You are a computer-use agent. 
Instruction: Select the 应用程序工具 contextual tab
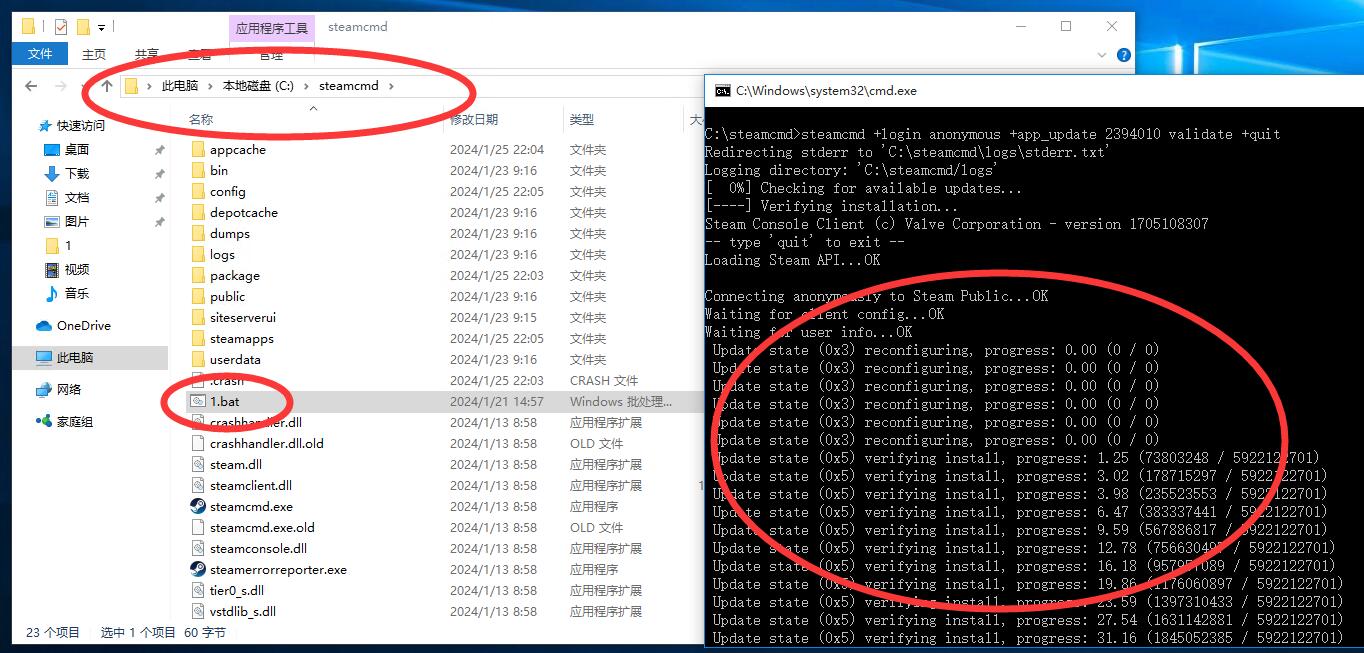pyautogui.click(x=272, y=28)
